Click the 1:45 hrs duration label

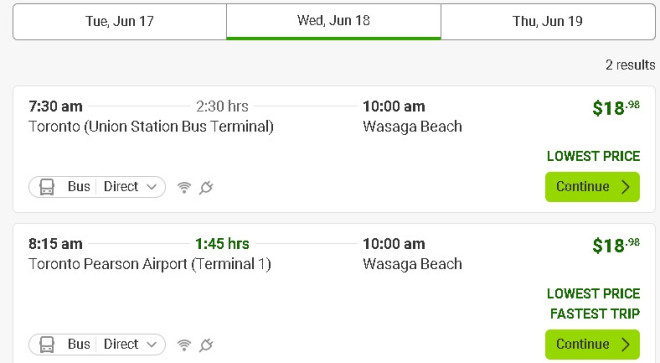point(222,244)
